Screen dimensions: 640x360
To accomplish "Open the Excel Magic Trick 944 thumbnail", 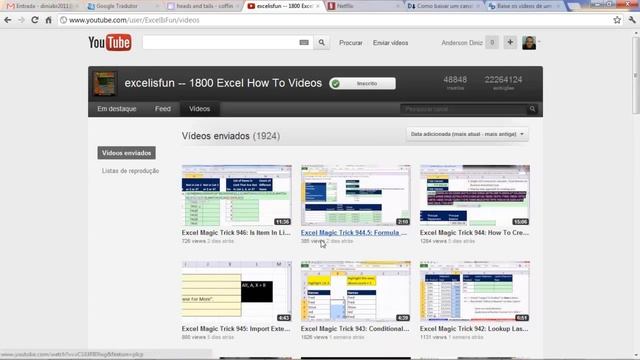I will tap(475, 195).
